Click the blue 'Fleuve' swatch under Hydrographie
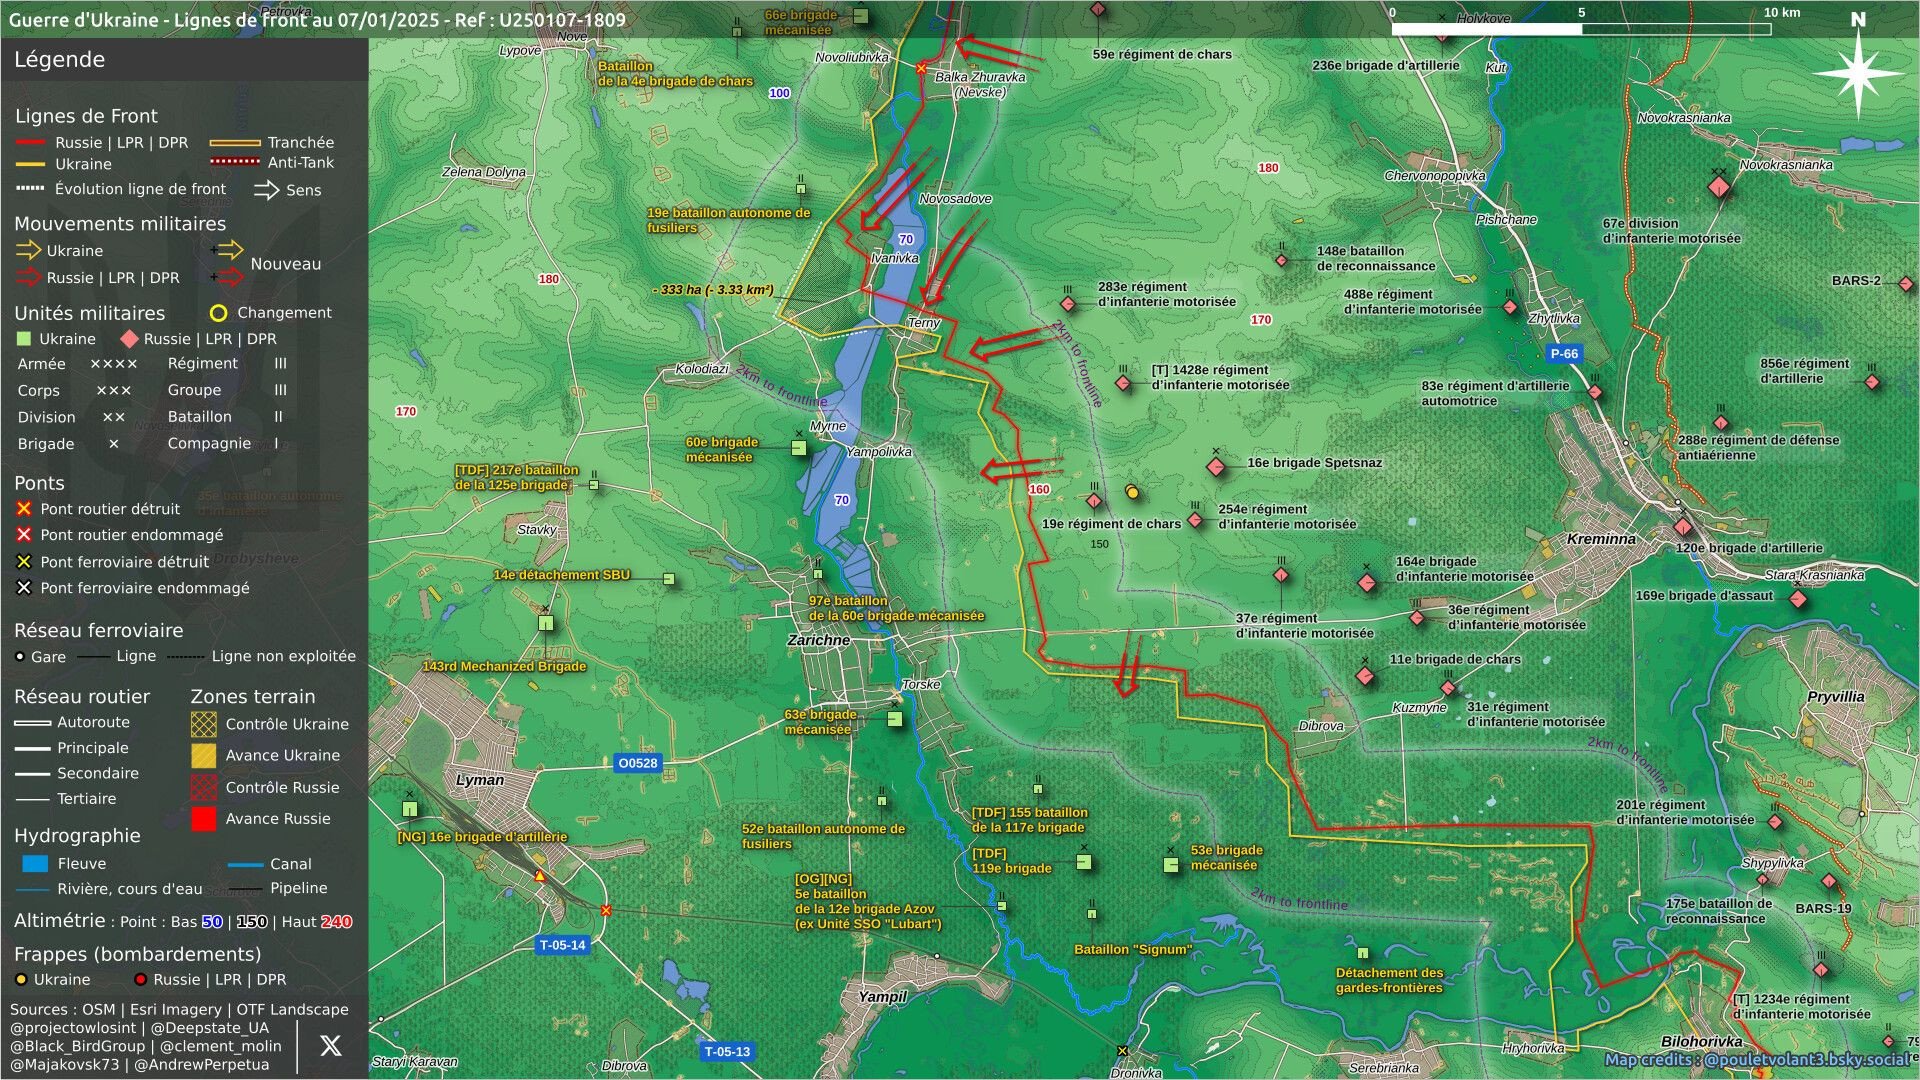The image size is (1920, 1080). tap(35, 864)
